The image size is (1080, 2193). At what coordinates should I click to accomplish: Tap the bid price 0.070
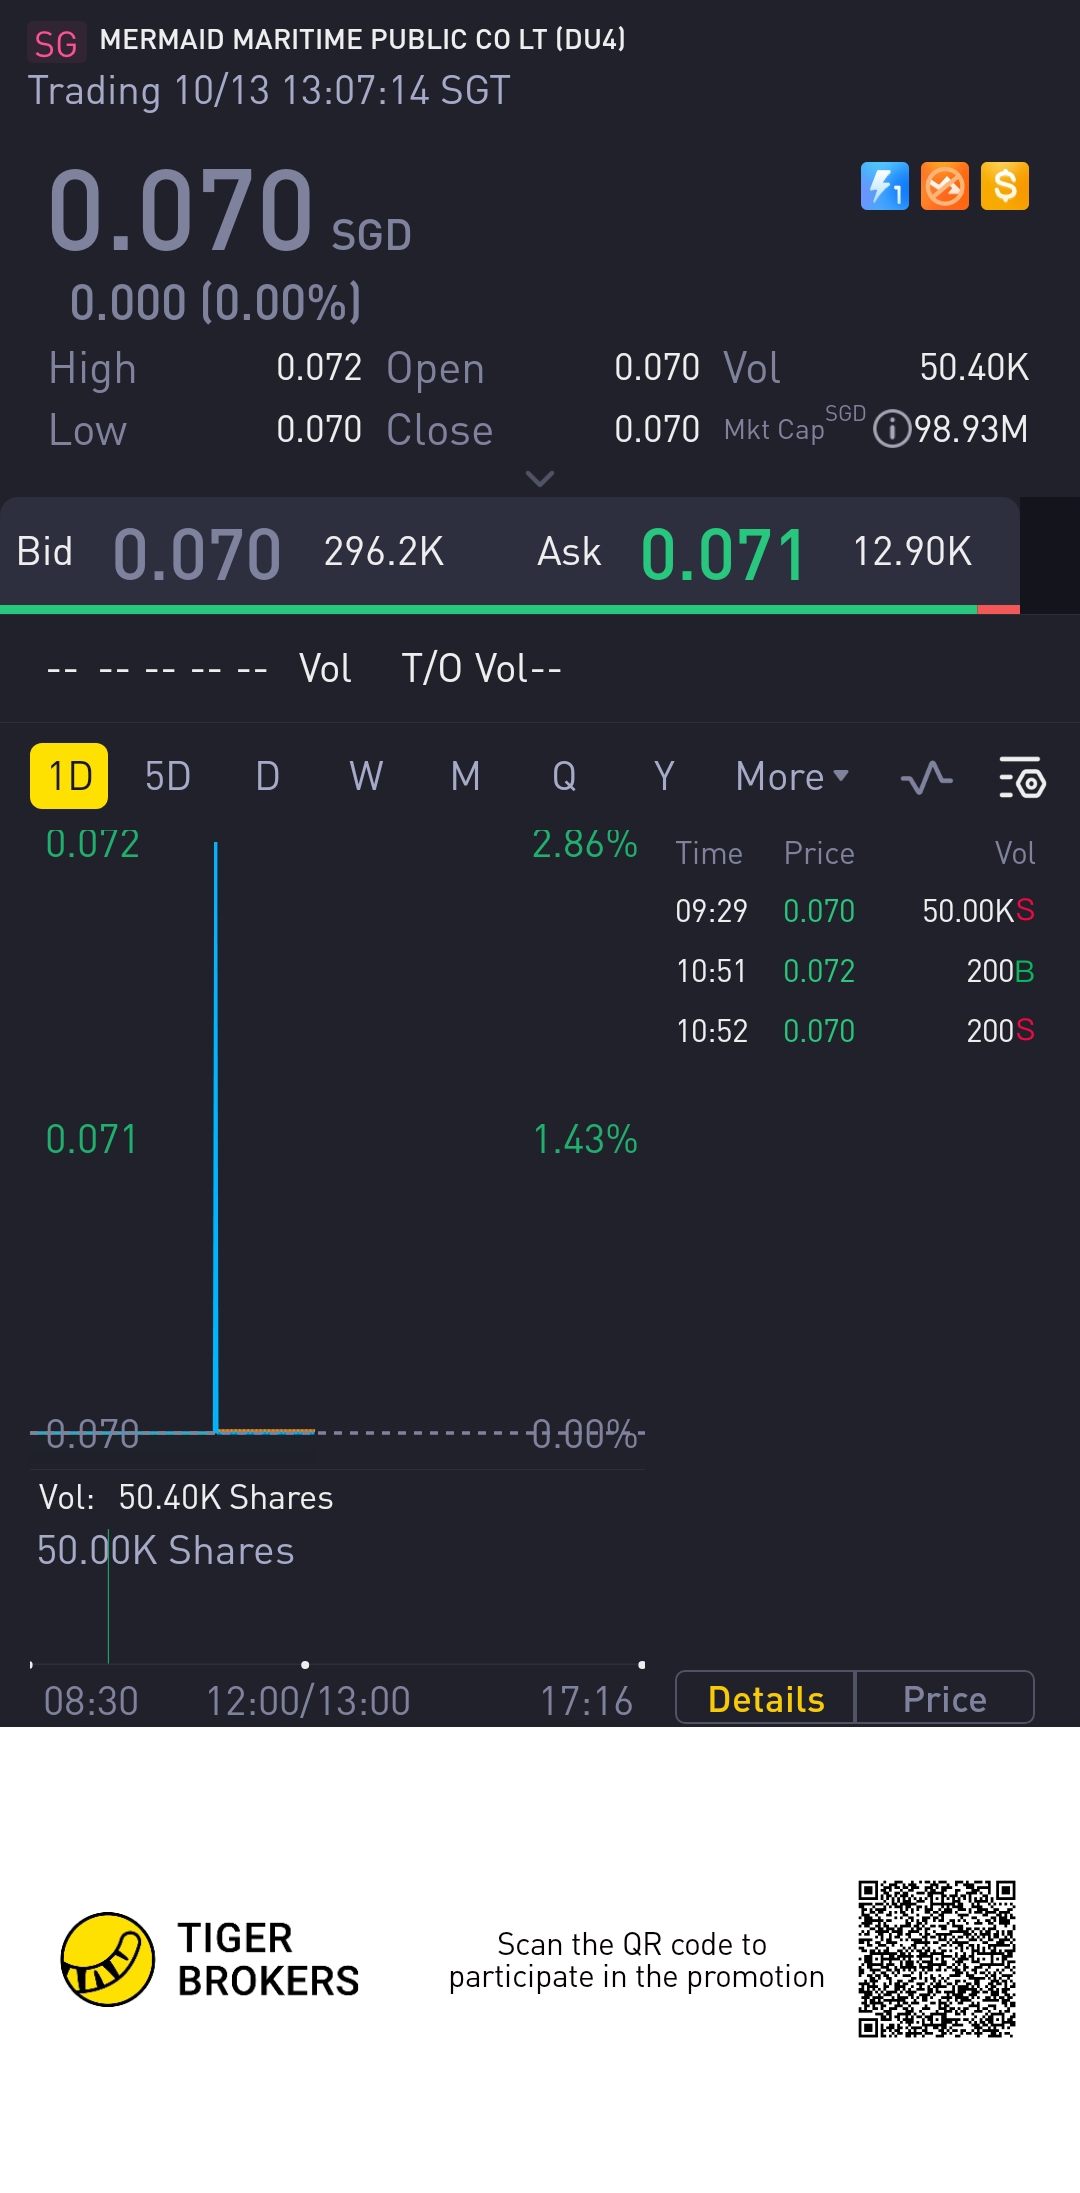[x=197, y=553]
